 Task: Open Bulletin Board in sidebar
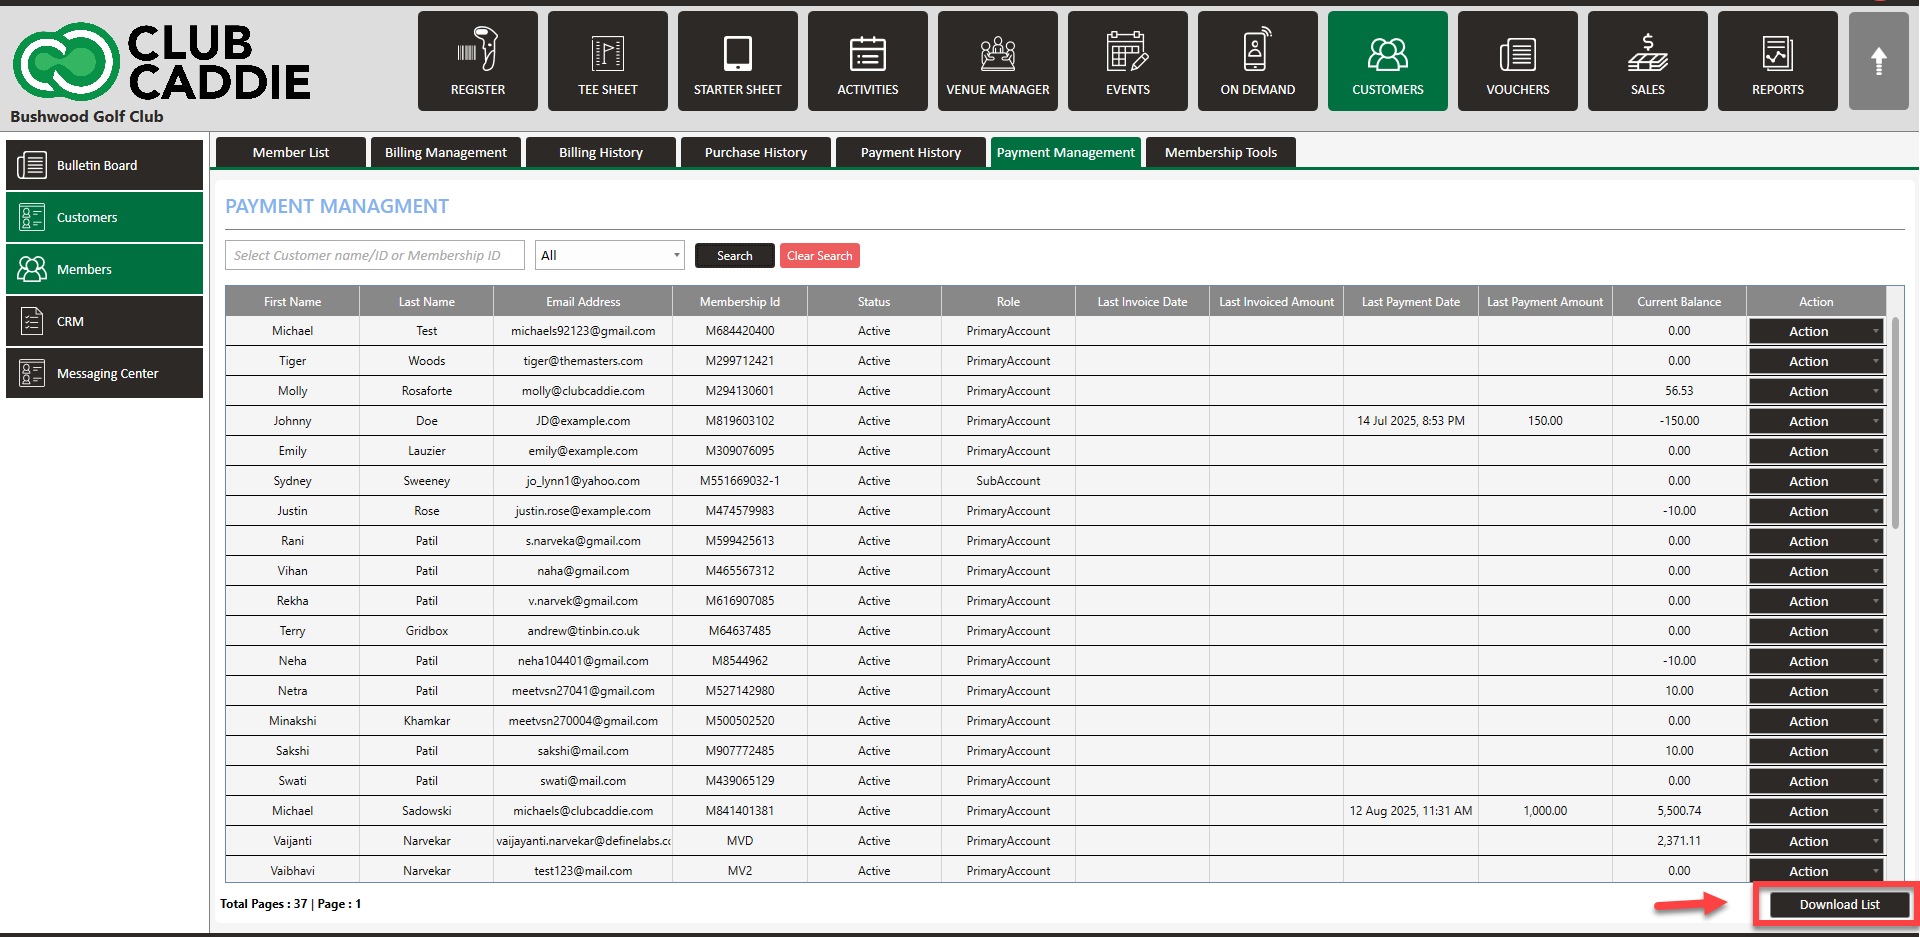coord(105,165)
